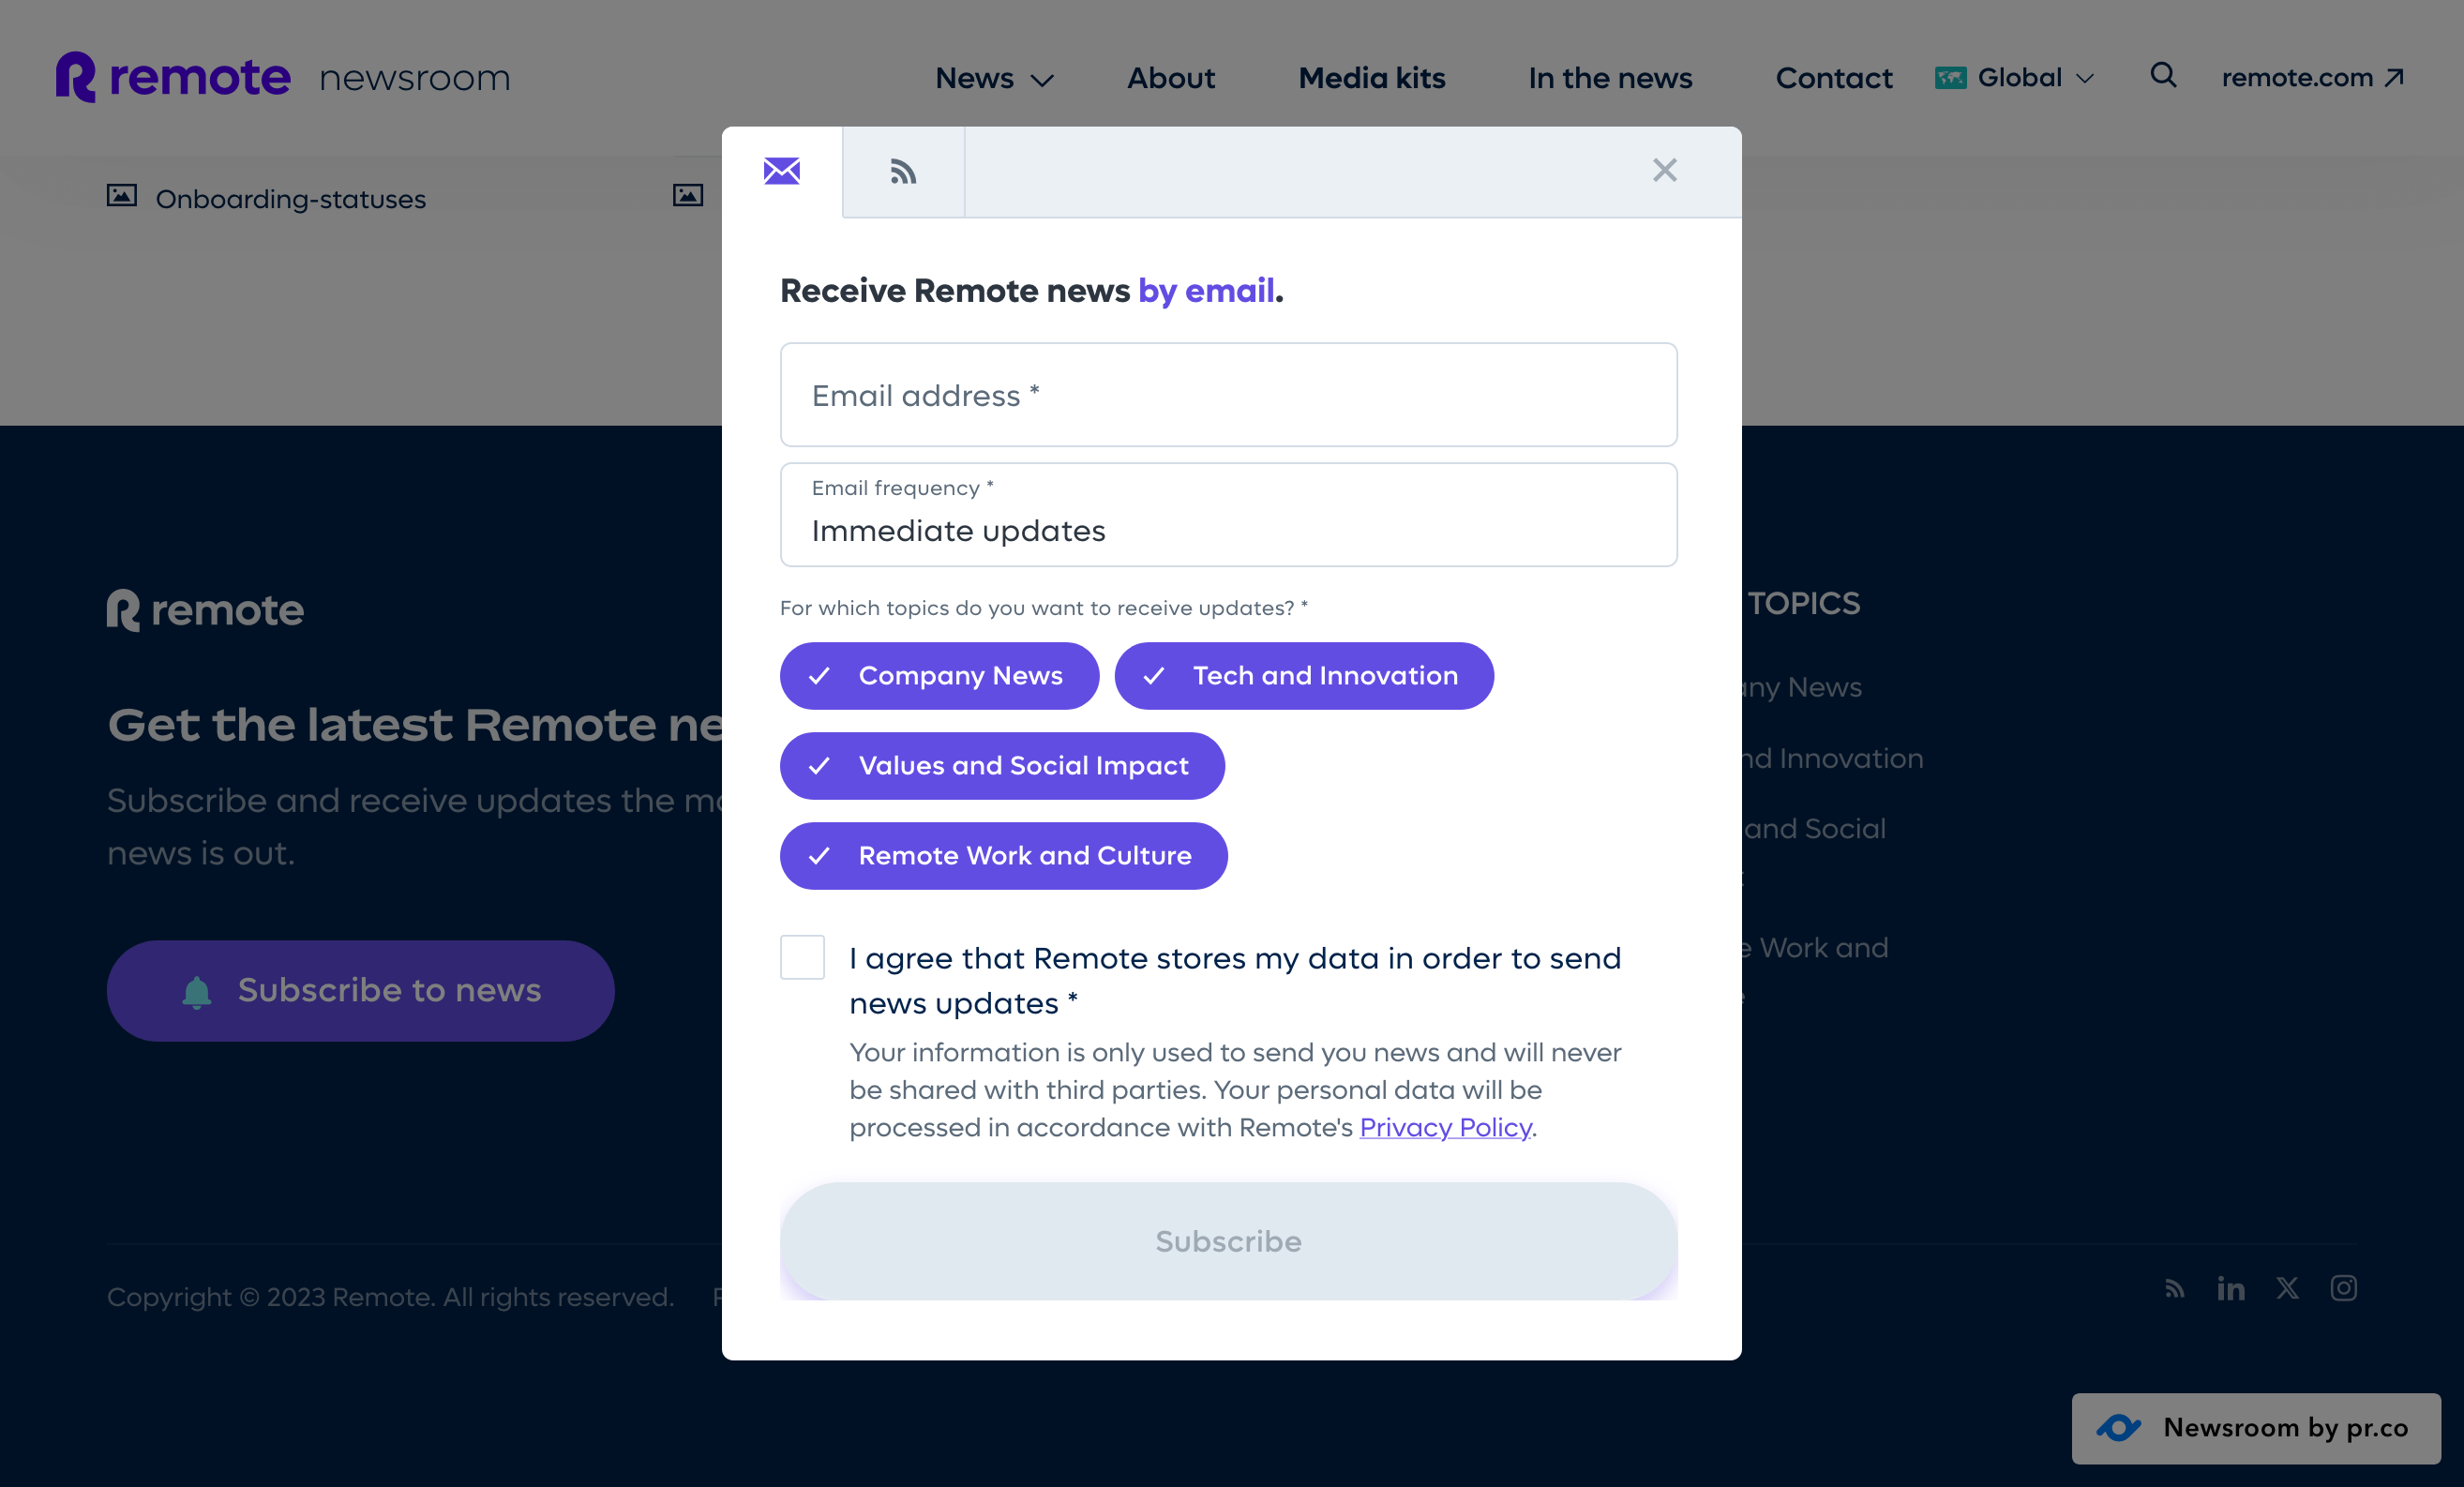The width and height of the screenshot is (2464, 1487).
Task: Expand the News navigation menu
Action: [x=993, y=78]
